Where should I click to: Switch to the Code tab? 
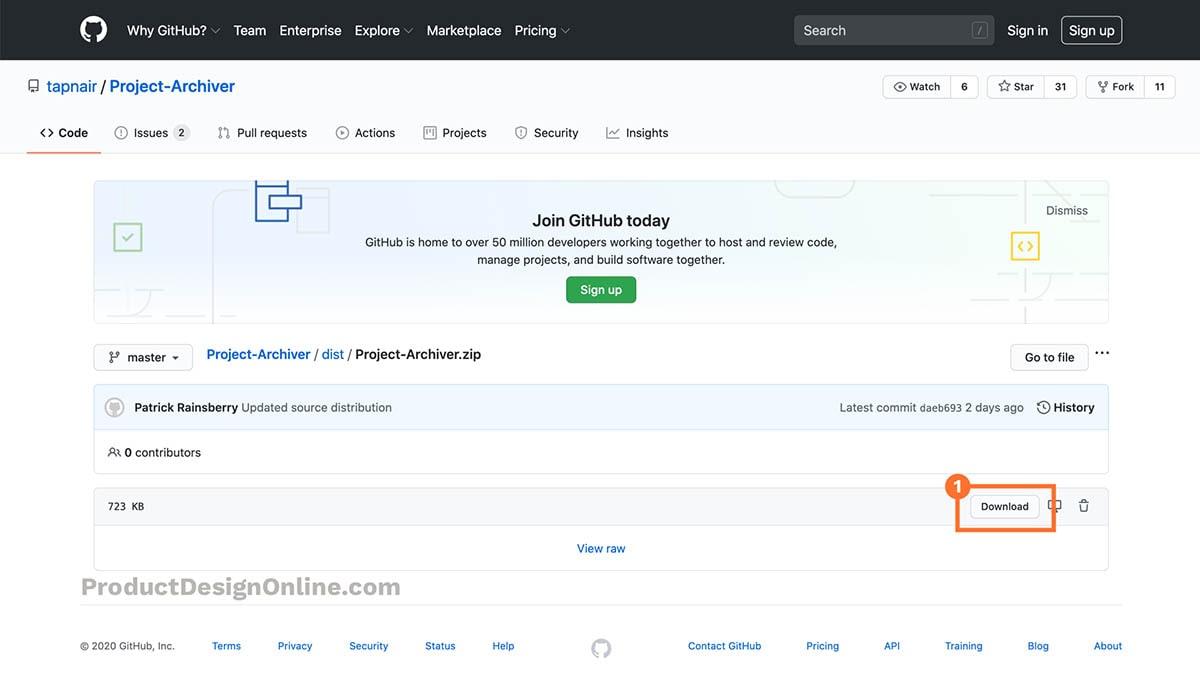64,133
